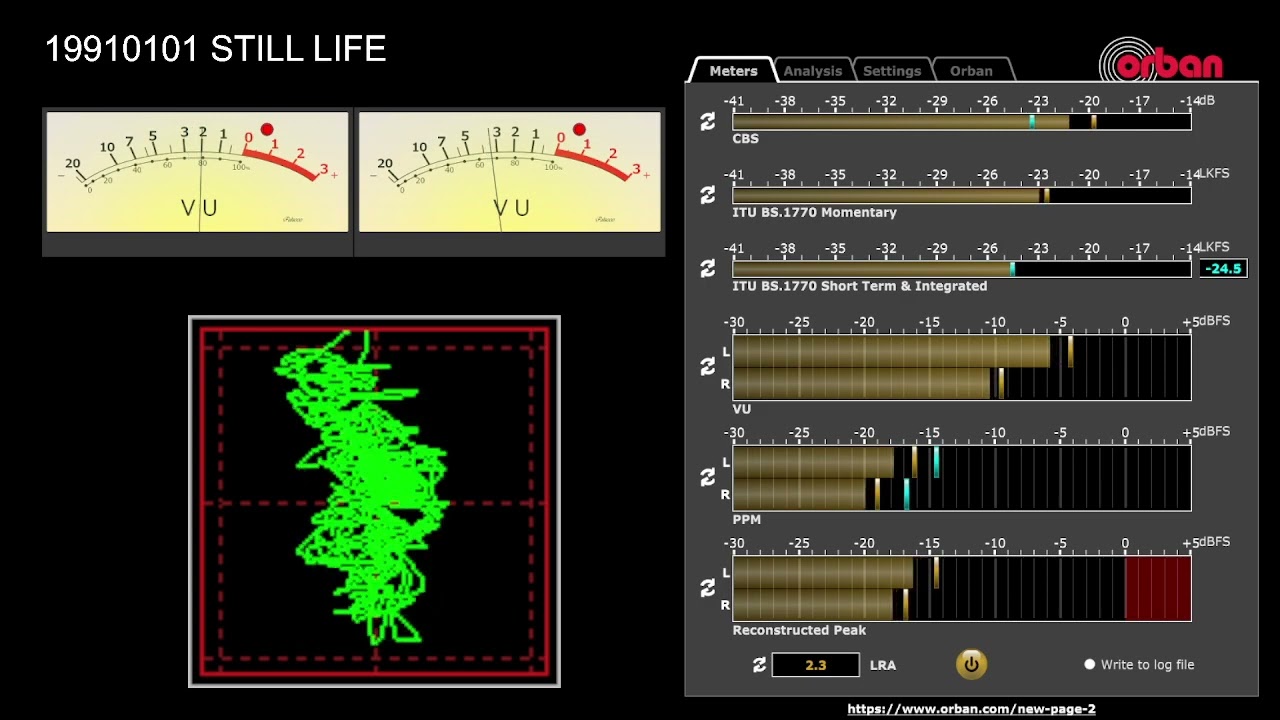
Task: Click the left analog VU meter
Action: pyautogui.click(x=198, y=172)
